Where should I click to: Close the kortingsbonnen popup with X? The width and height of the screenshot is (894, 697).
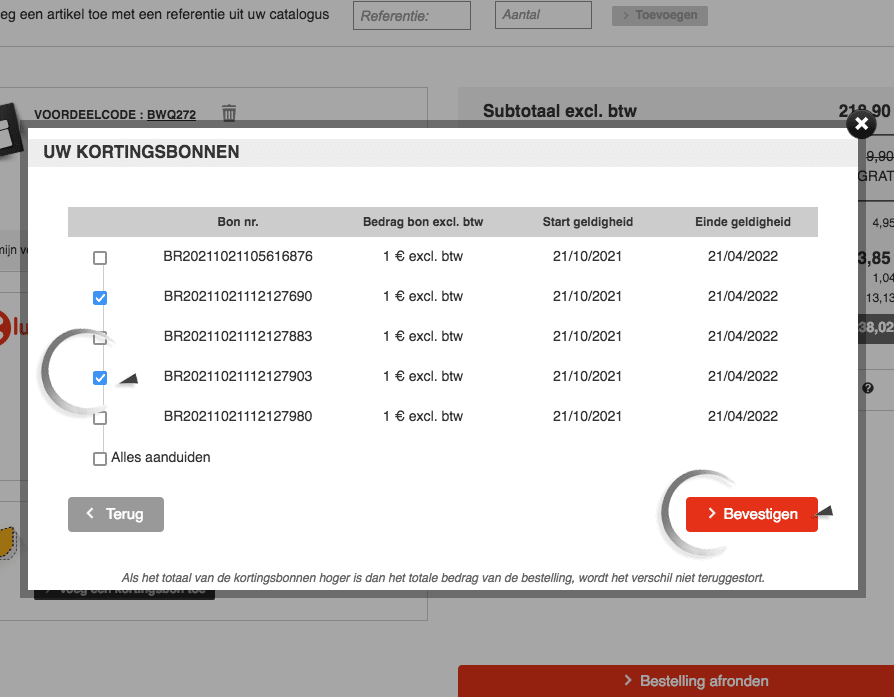point(860,125)
